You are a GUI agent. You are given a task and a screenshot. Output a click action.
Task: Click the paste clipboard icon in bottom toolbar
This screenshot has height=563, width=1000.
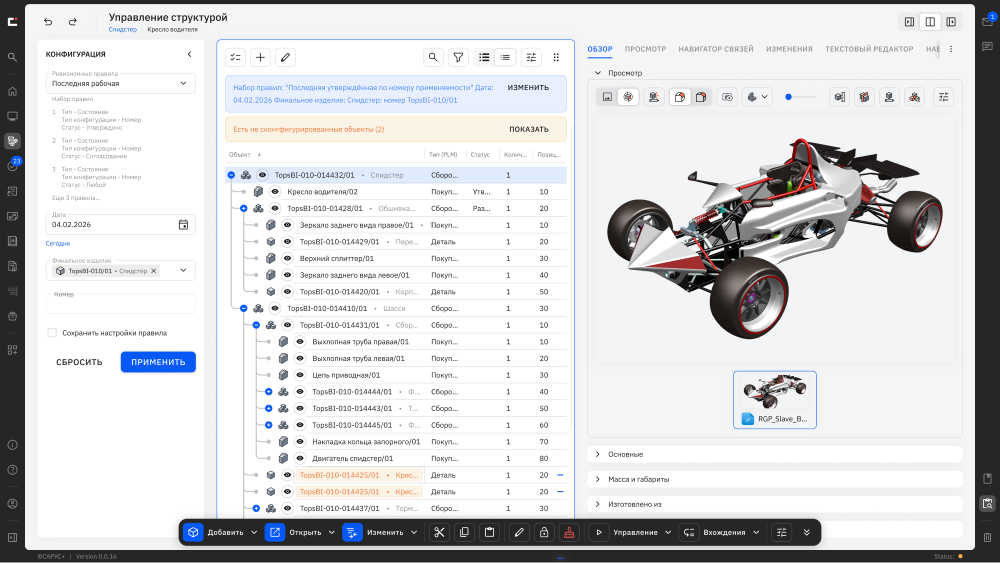click(x=489, y=532)
